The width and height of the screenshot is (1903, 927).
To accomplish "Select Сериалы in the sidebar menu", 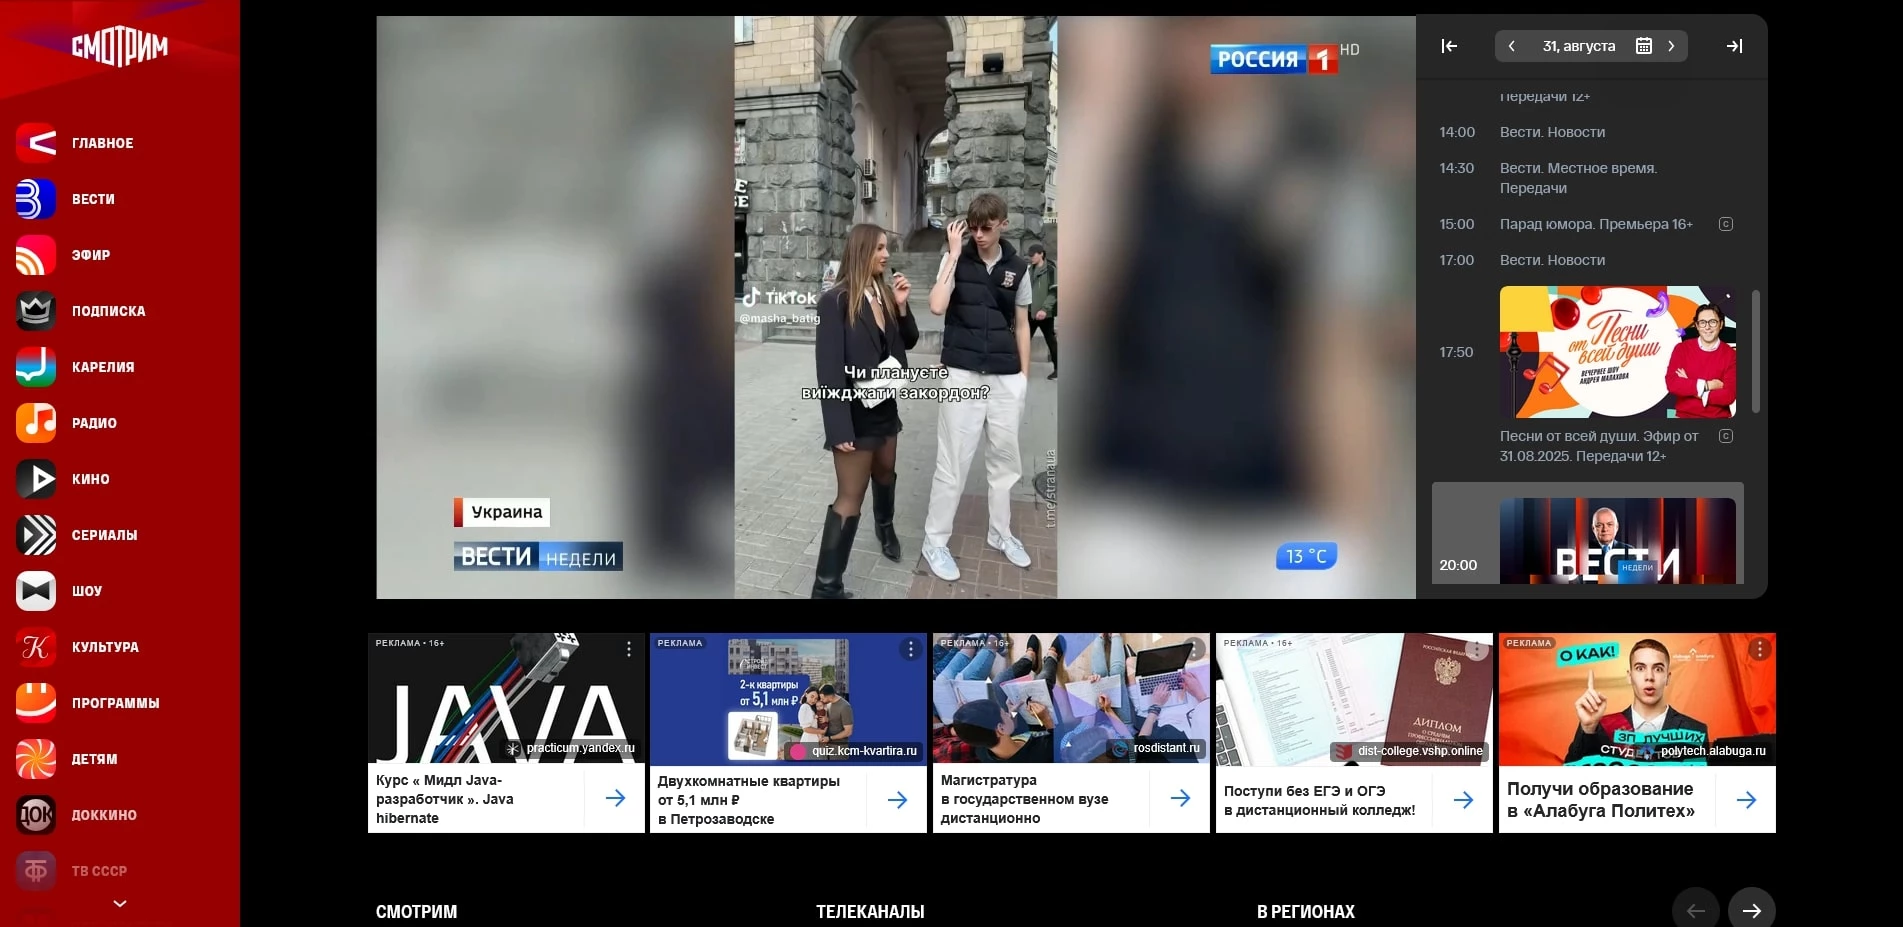I will click(x=104, y=535).
